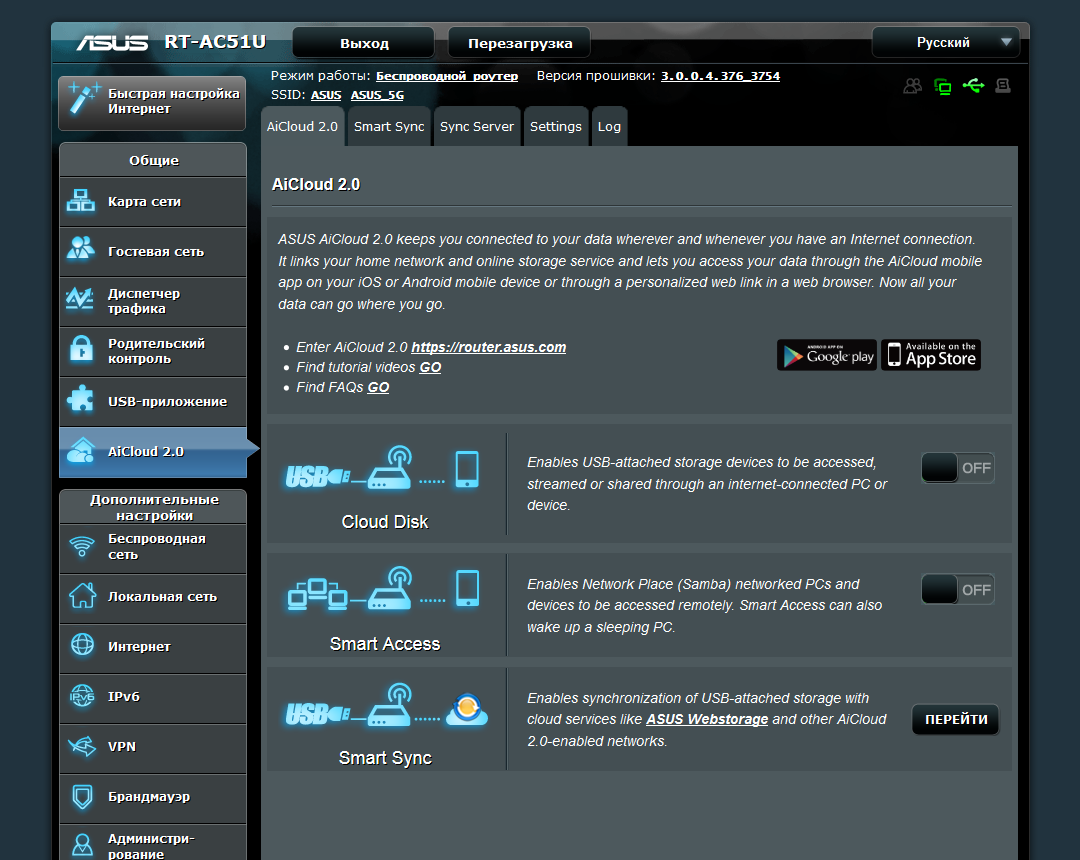Viewport: 1080px width, 860px height.
Task: Click the Перезагрузка reboot button
Action: click(x=520, y=43)
